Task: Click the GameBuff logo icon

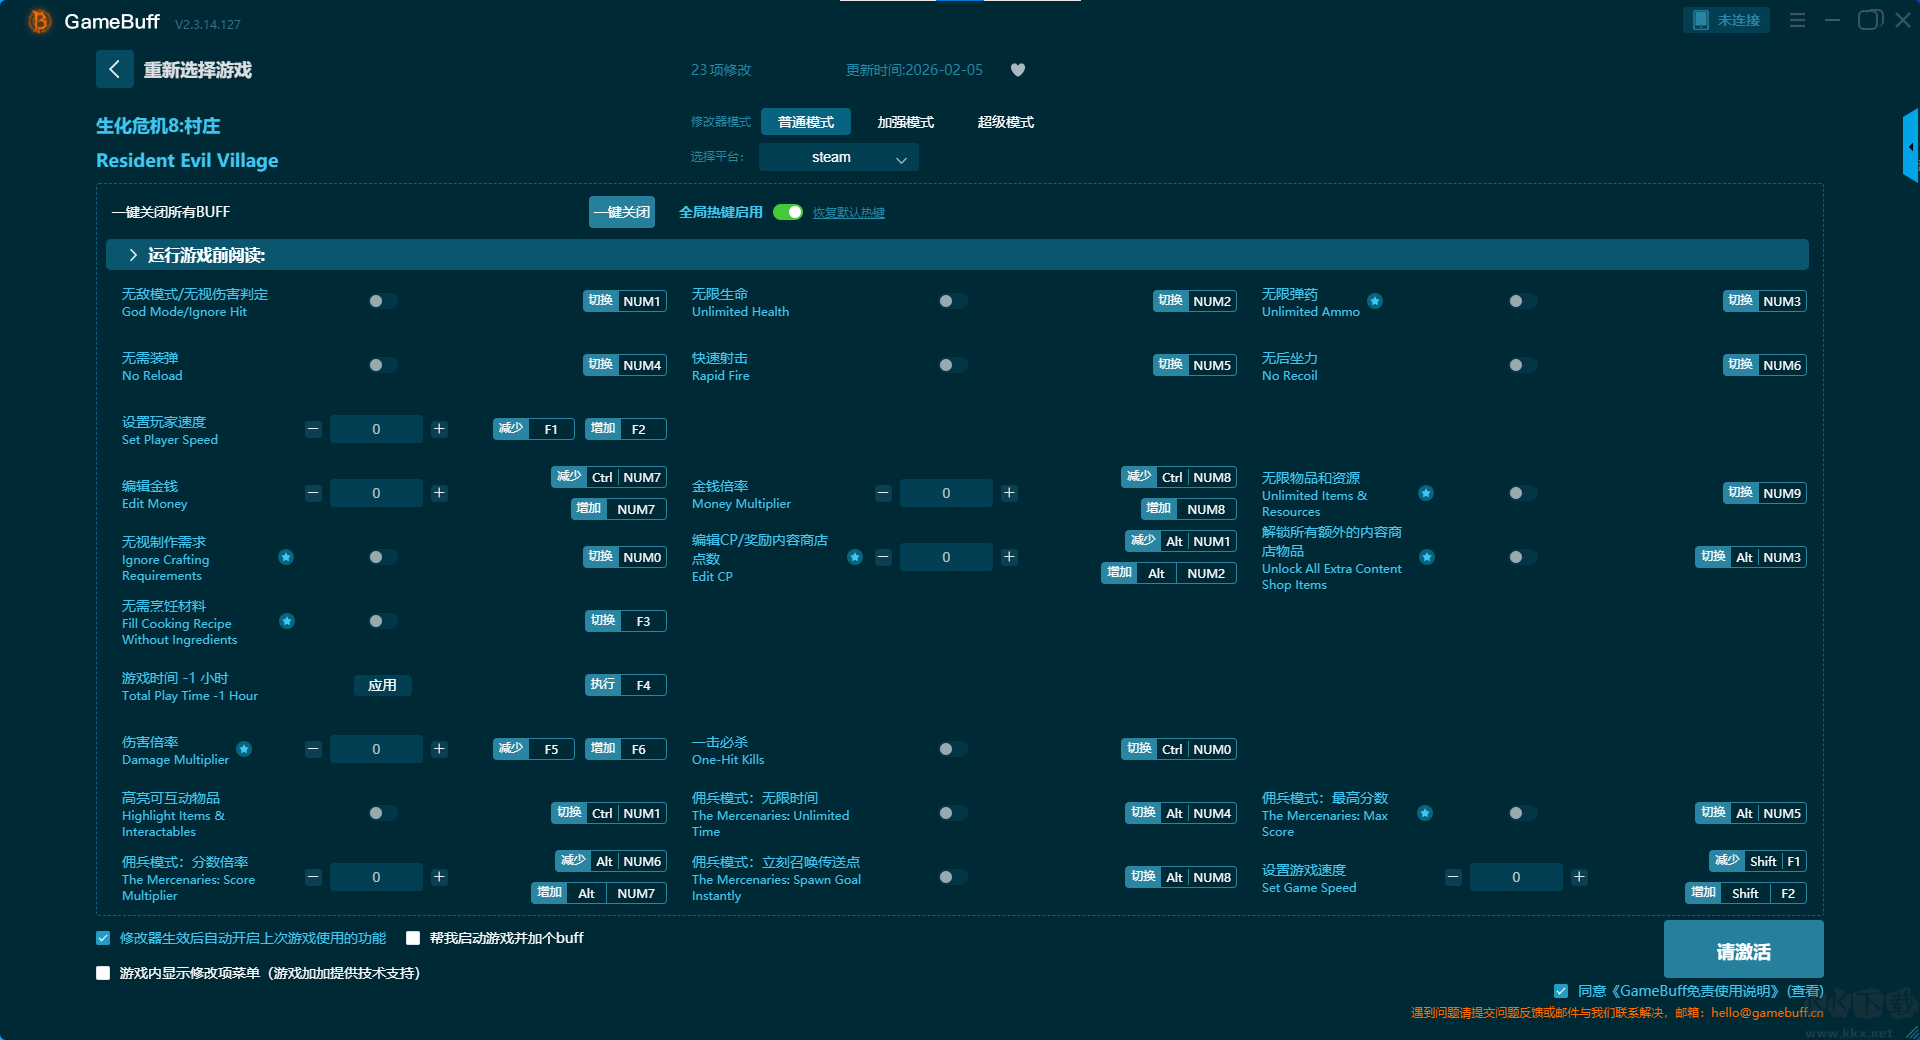Action: click(40, 21)
